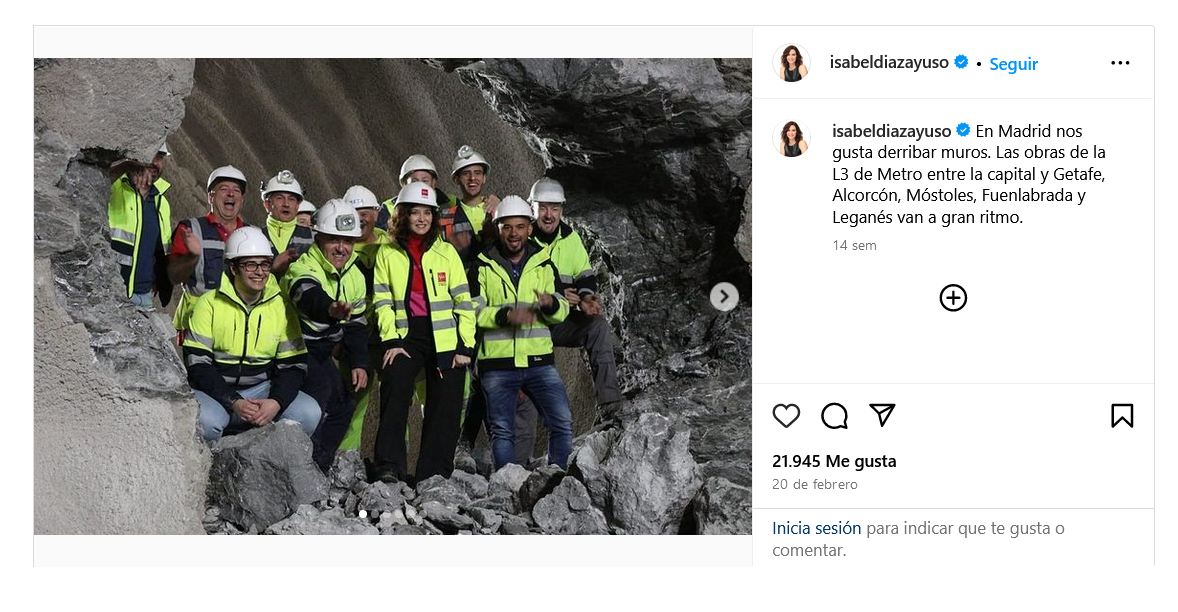This screenshot has height=612, width=1178.
Task: Click the 14 sem caption timestamp
Action: tap(854, 245)
